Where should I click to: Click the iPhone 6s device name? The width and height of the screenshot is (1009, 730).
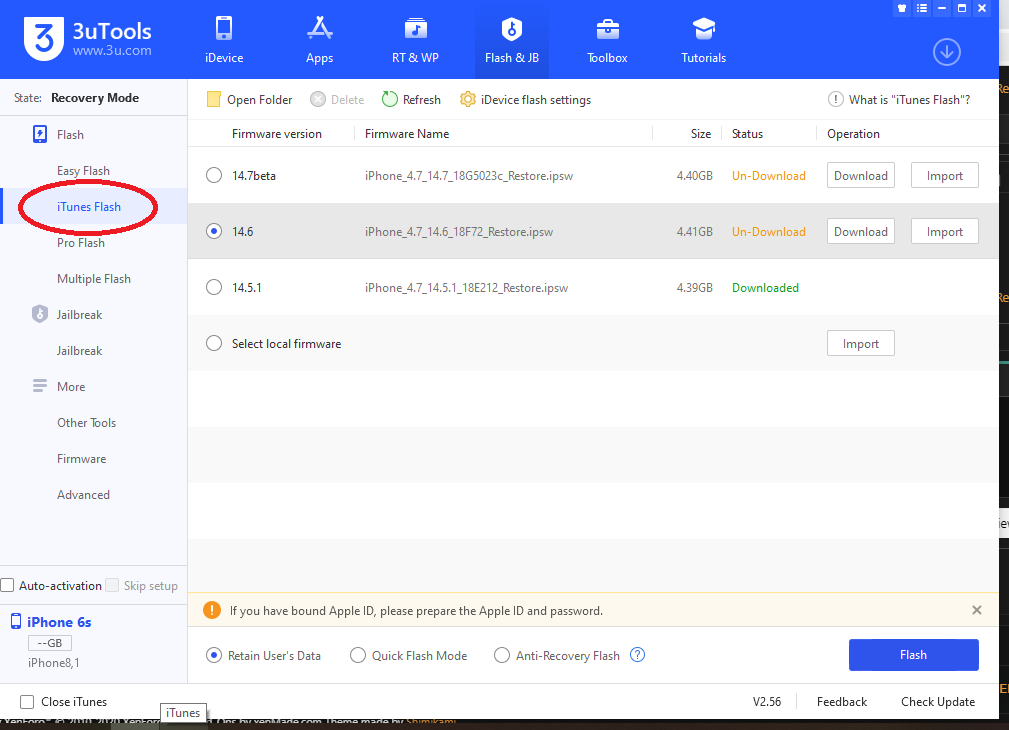59,622
